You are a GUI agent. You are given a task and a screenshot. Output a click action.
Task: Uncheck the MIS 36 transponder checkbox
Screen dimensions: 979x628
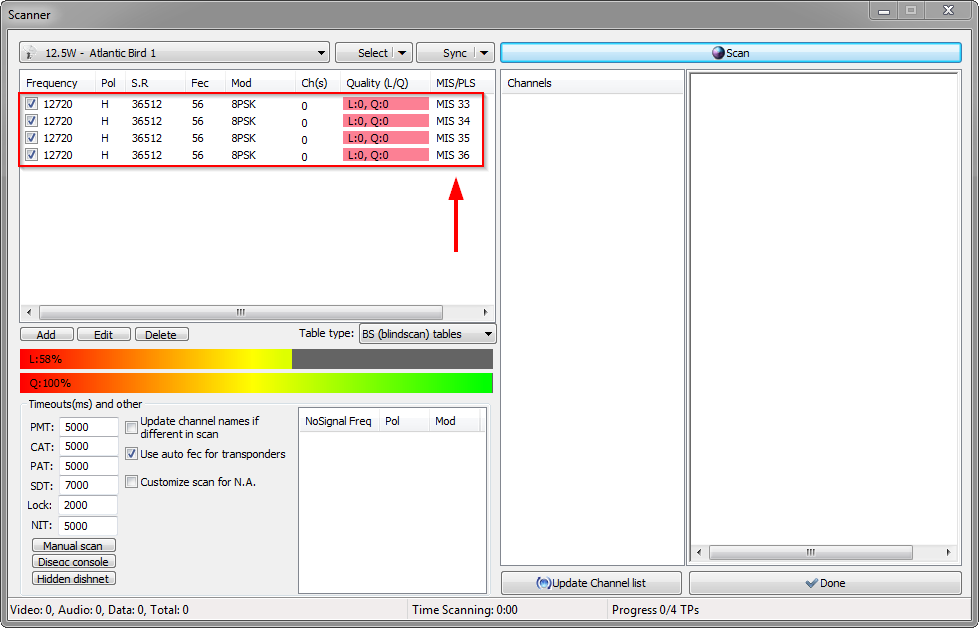point(31,154)
